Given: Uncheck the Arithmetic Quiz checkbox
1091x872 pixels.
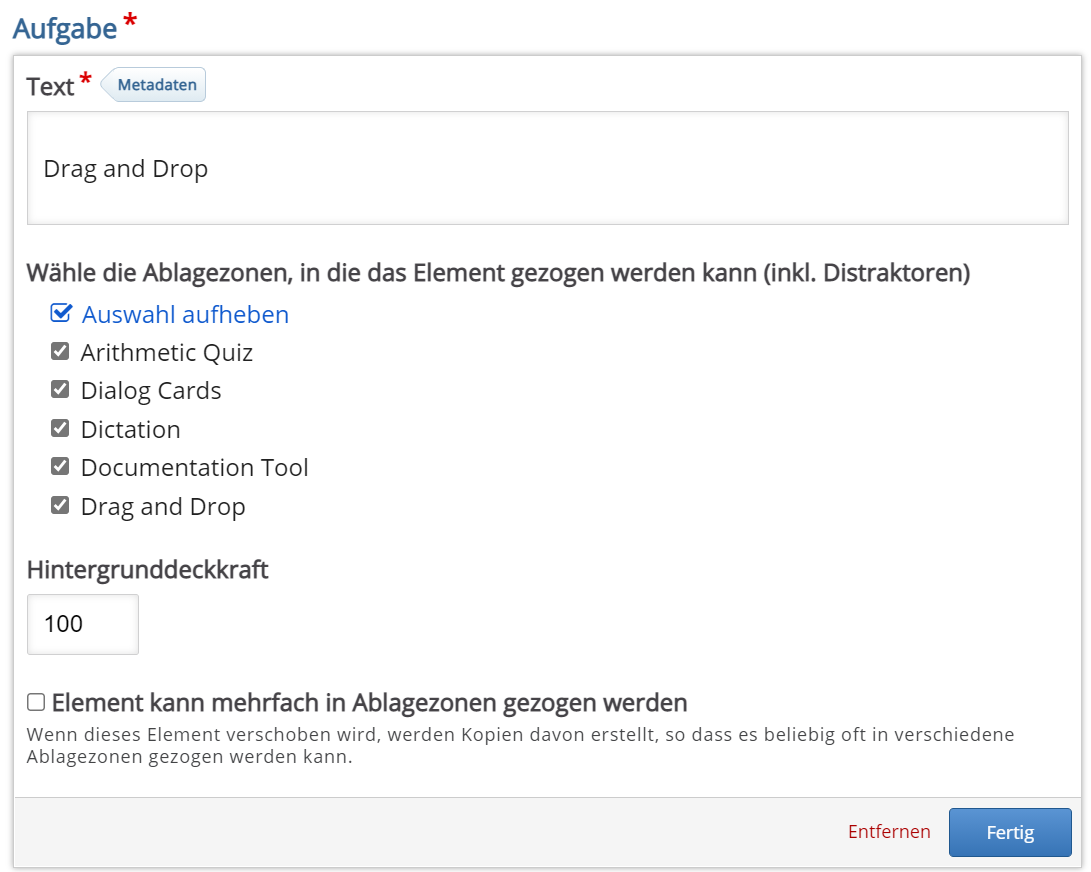Looking at the screenshot, I should click(60, 352).
